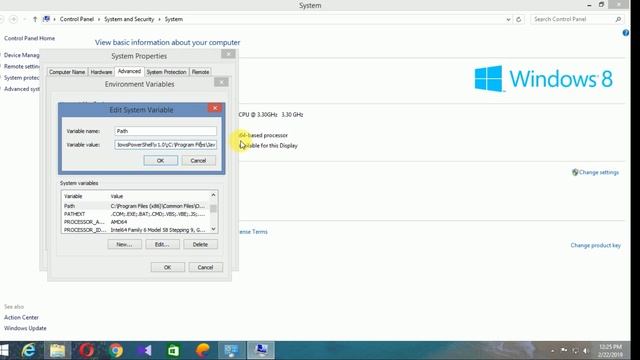Close the System Properties dialog
This screenshot has height=360, width=640.
click(228, 54)
